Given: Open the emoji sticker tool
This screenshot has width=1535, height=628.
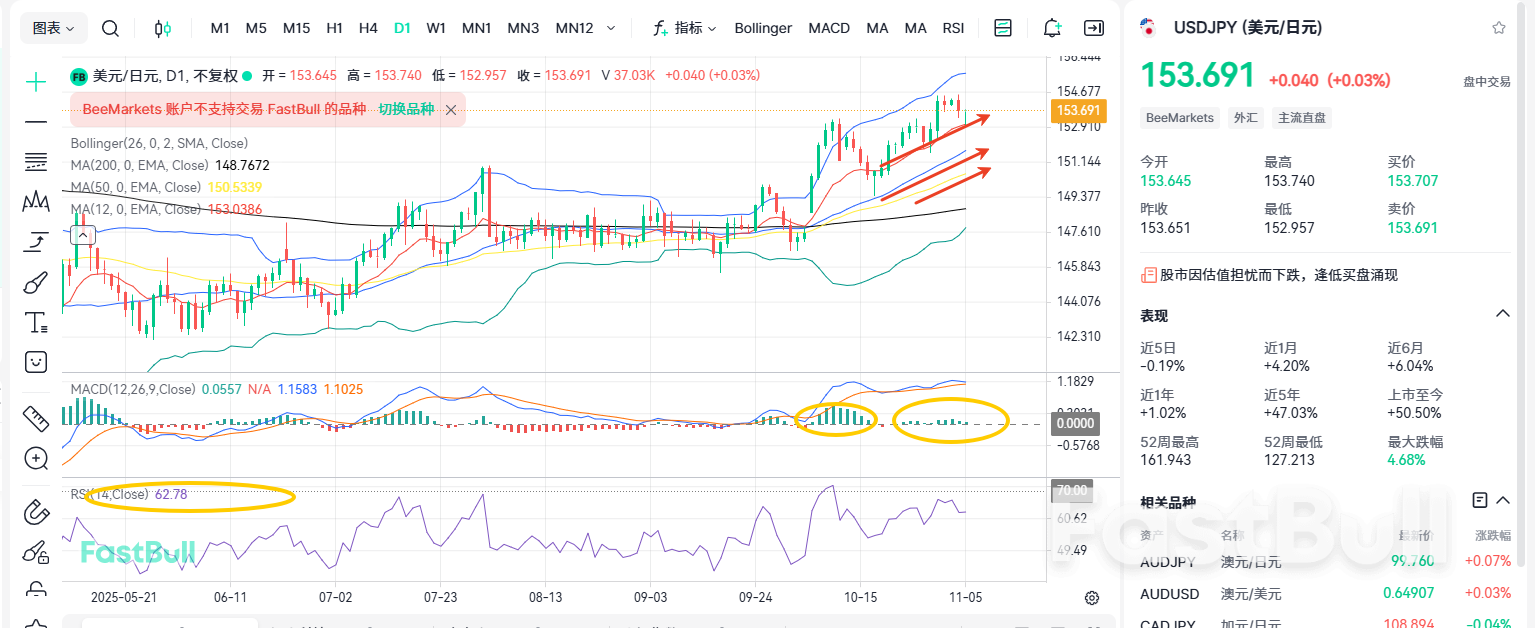Looking at the screenshot, I should (x=35, y=361).
